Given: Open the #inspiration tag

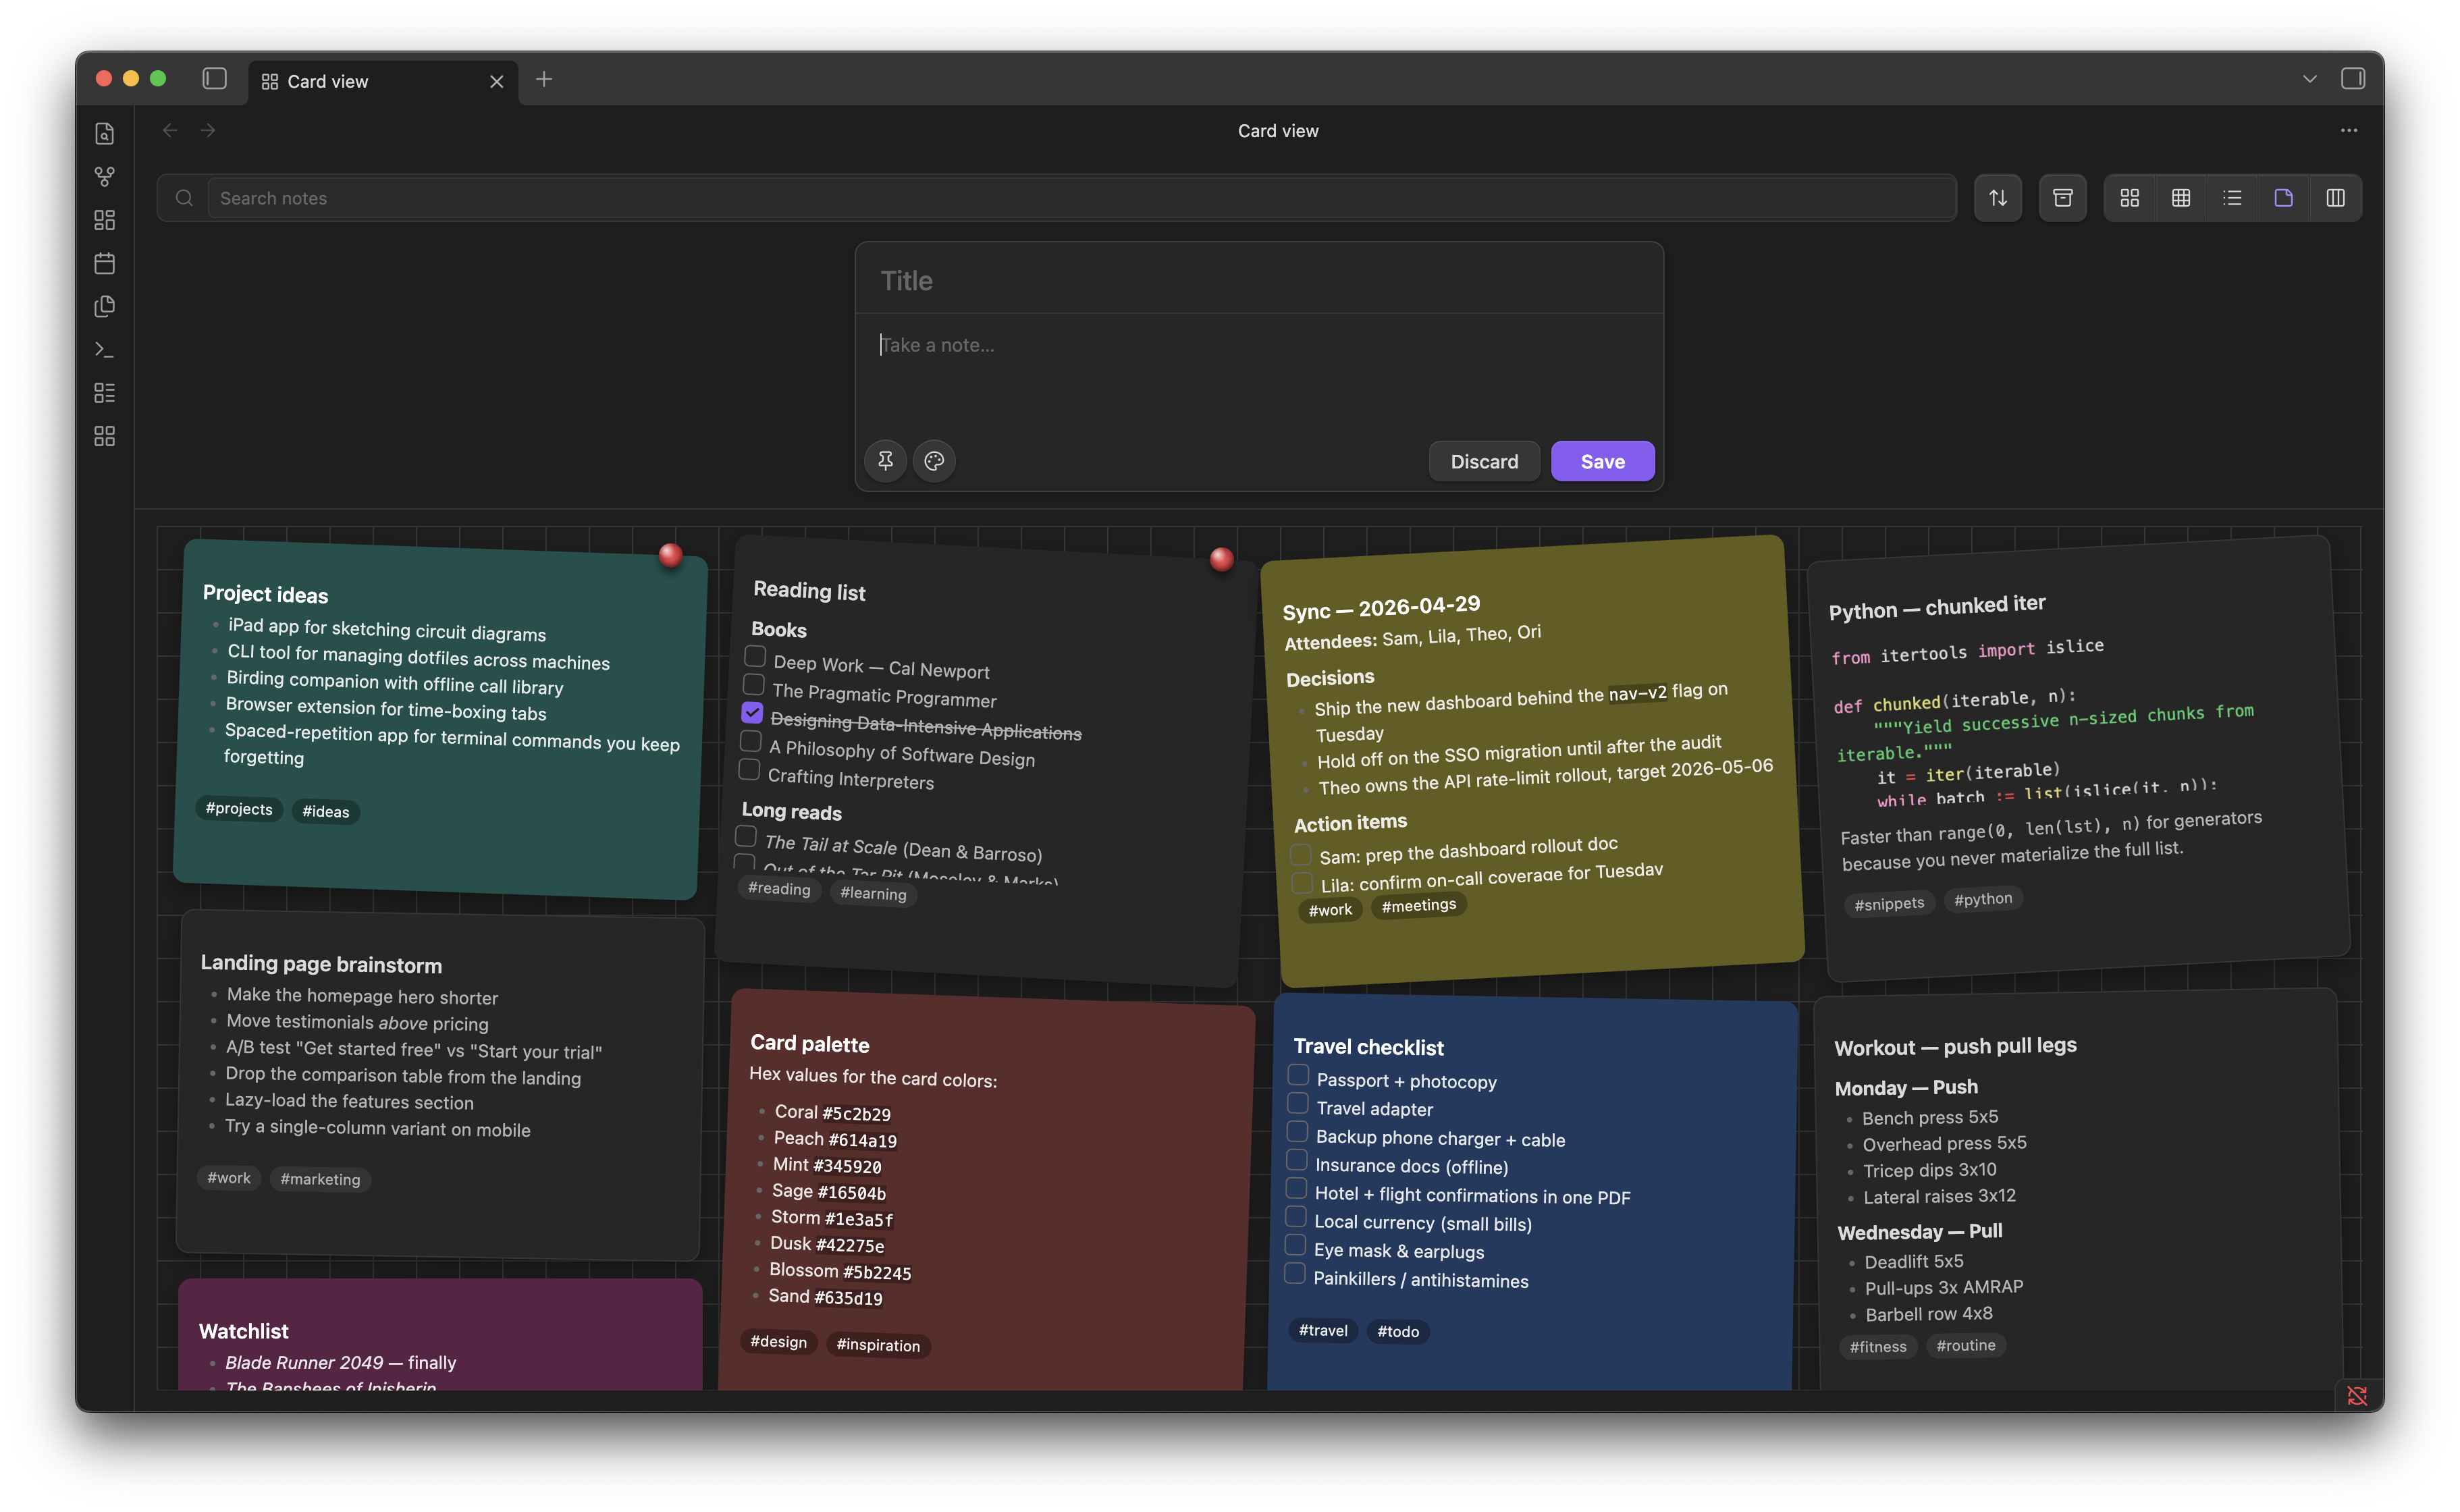Looking at the screenshot, I should pos(878,1346).
